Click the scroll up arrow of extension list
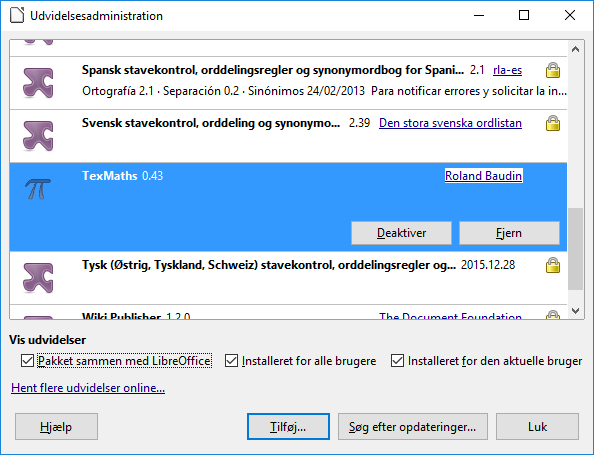Image resolution: width=594 pixels, height=455 pixels. tap(575, 49)
